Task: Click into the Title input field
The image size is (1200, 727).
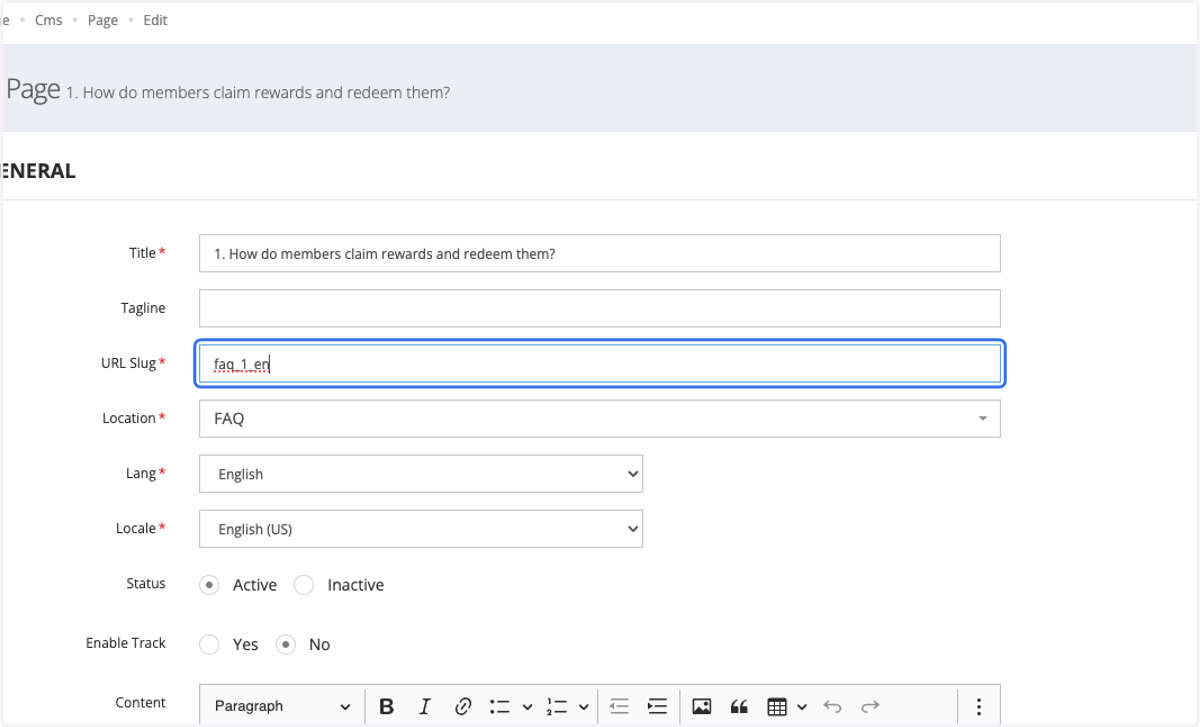Action: click(600, 253)
